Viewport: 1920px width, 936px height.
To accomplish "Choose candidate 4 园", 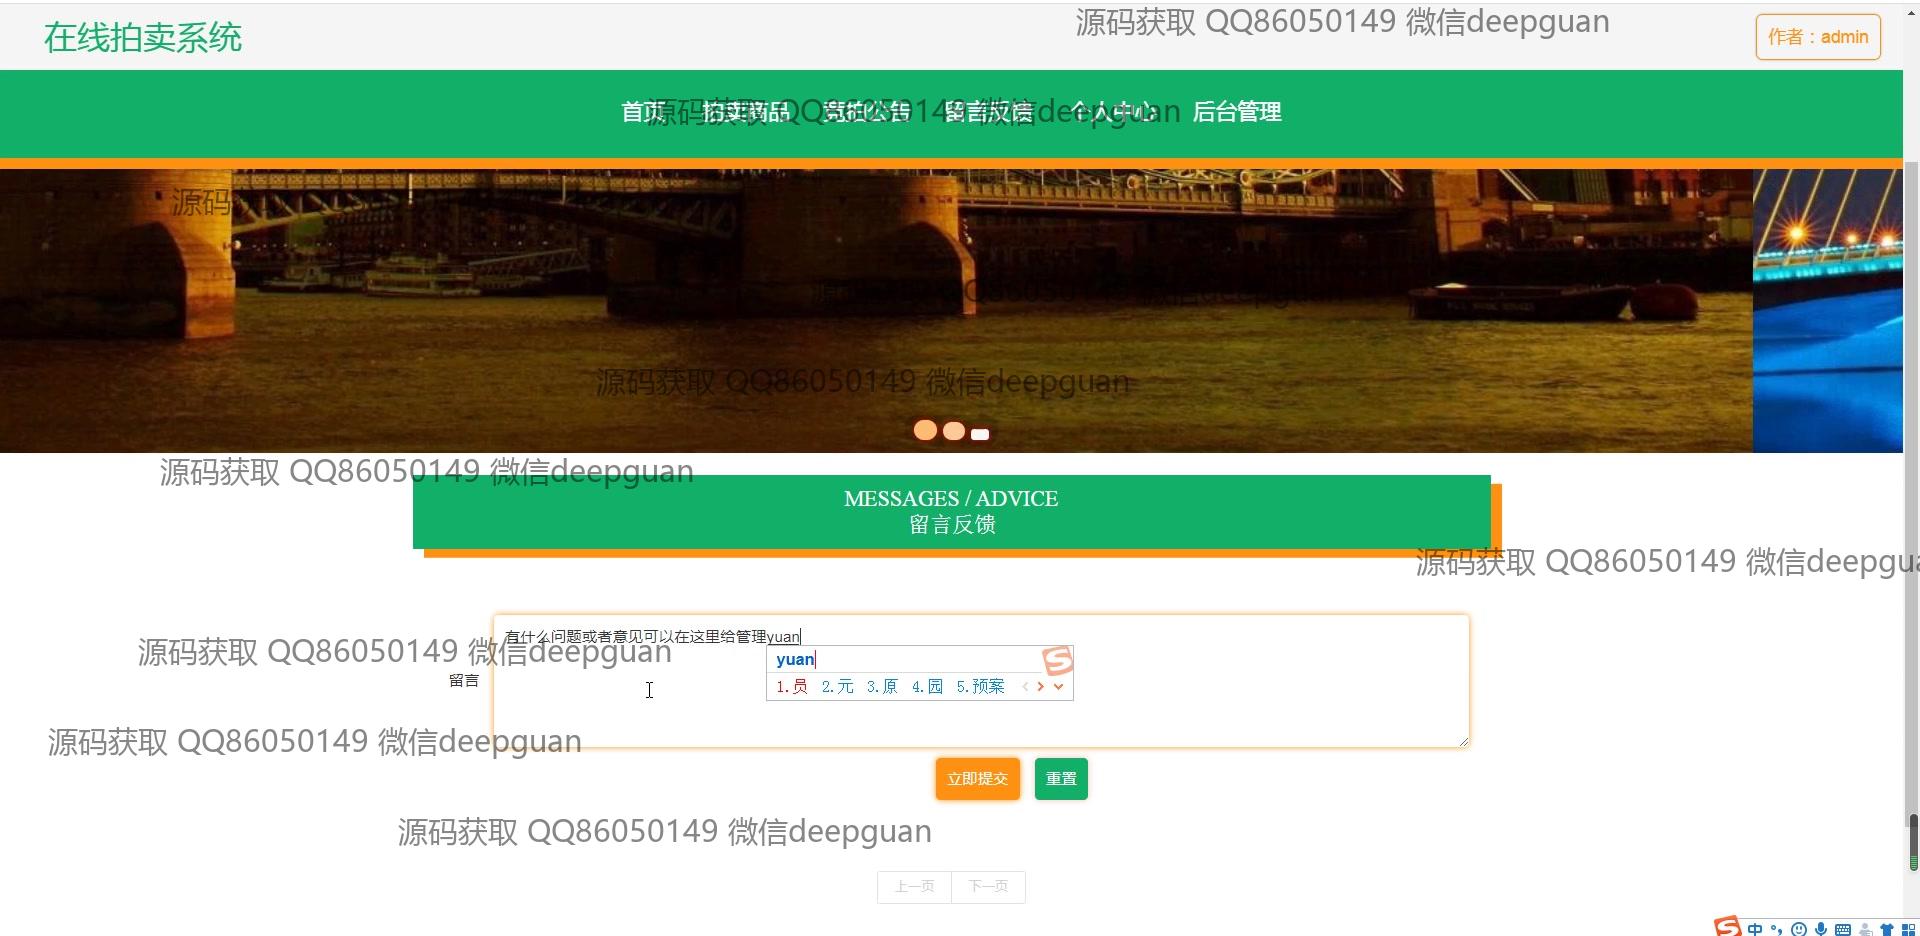I will [927, 686].
